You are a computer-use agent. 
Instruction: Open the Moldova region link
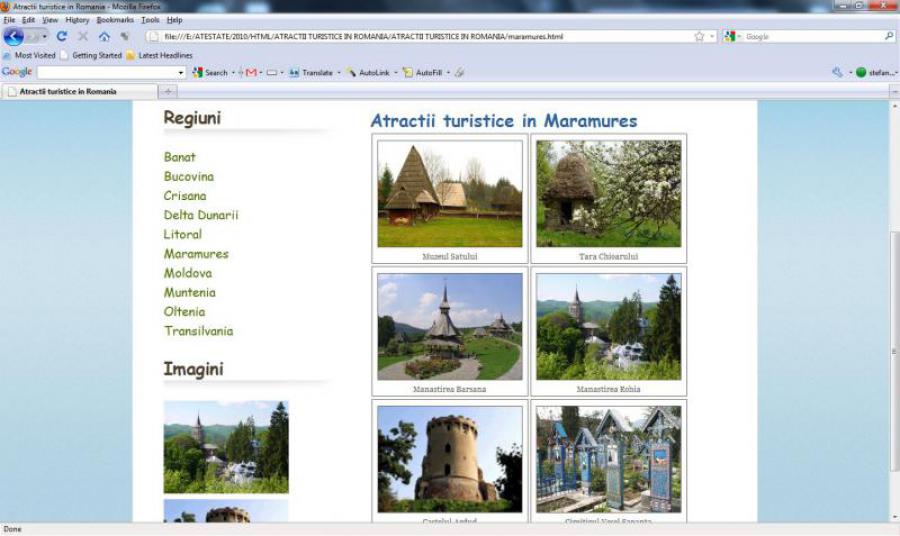click(188, 273)
